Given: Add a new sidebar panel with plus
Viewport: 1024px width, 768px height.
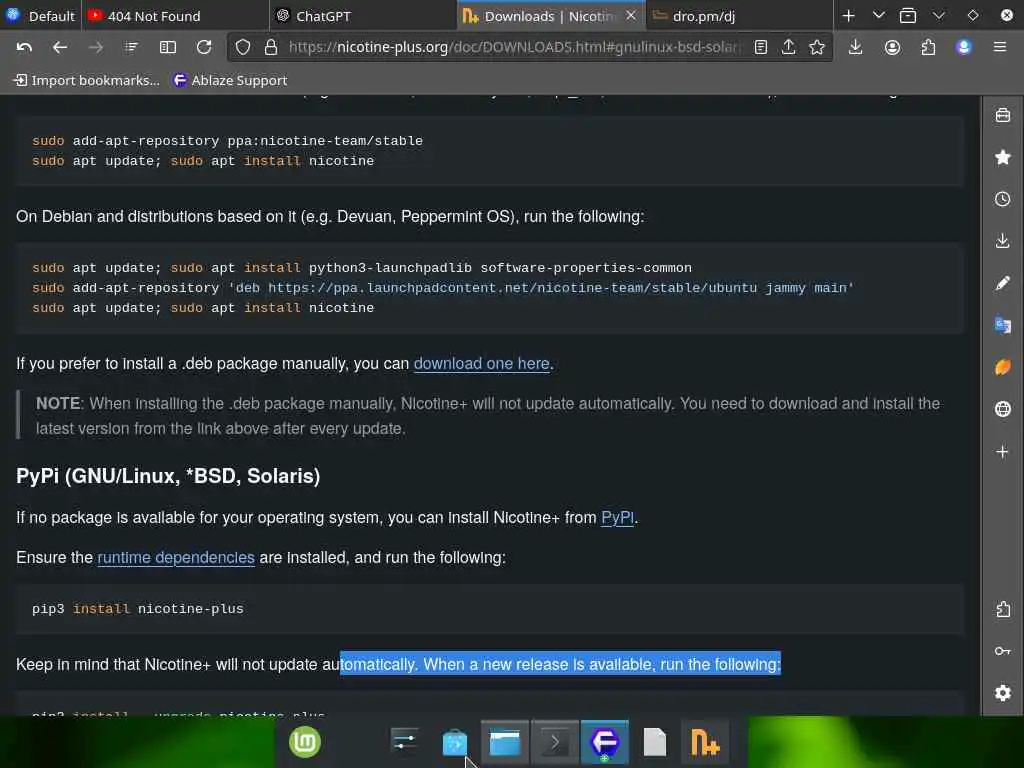Looking at the screenshot, I should click(x=1002, y=451).
